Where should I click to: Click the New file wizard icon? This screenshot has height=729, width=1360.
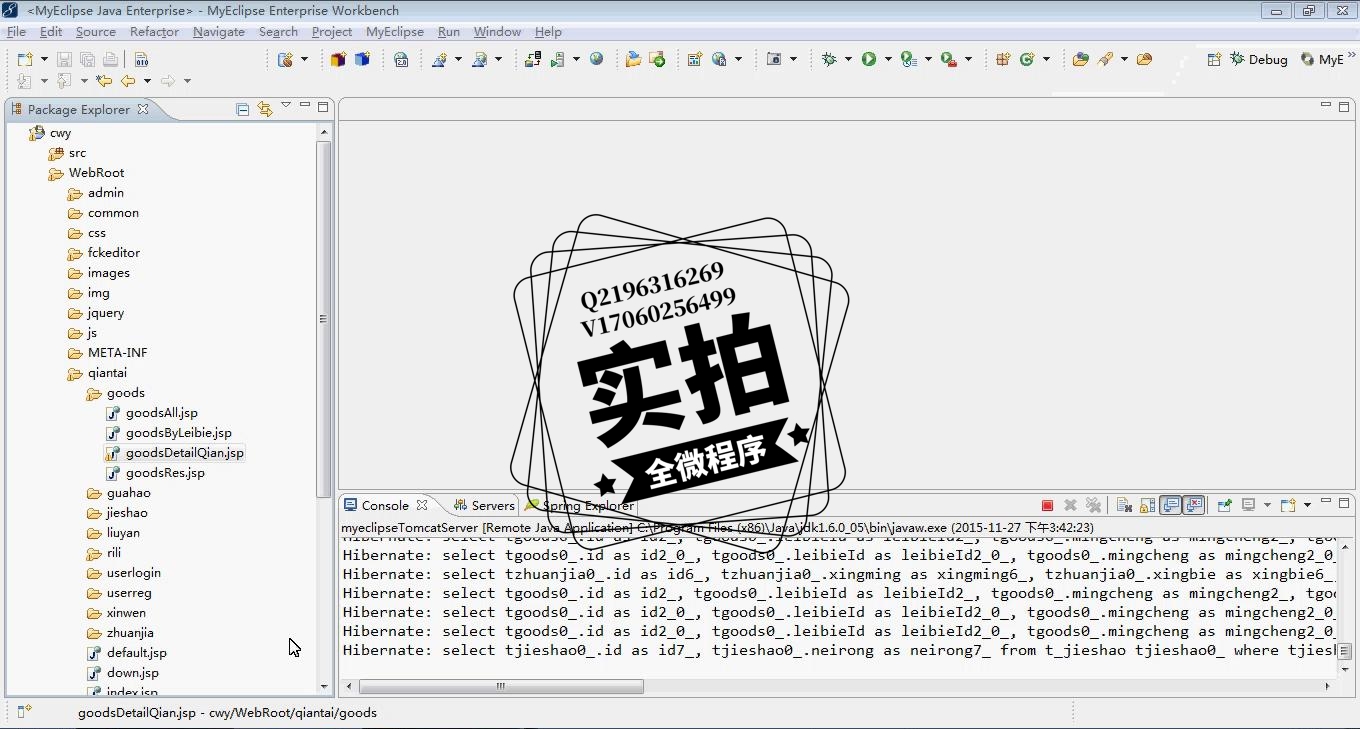[x=25, y=59]
